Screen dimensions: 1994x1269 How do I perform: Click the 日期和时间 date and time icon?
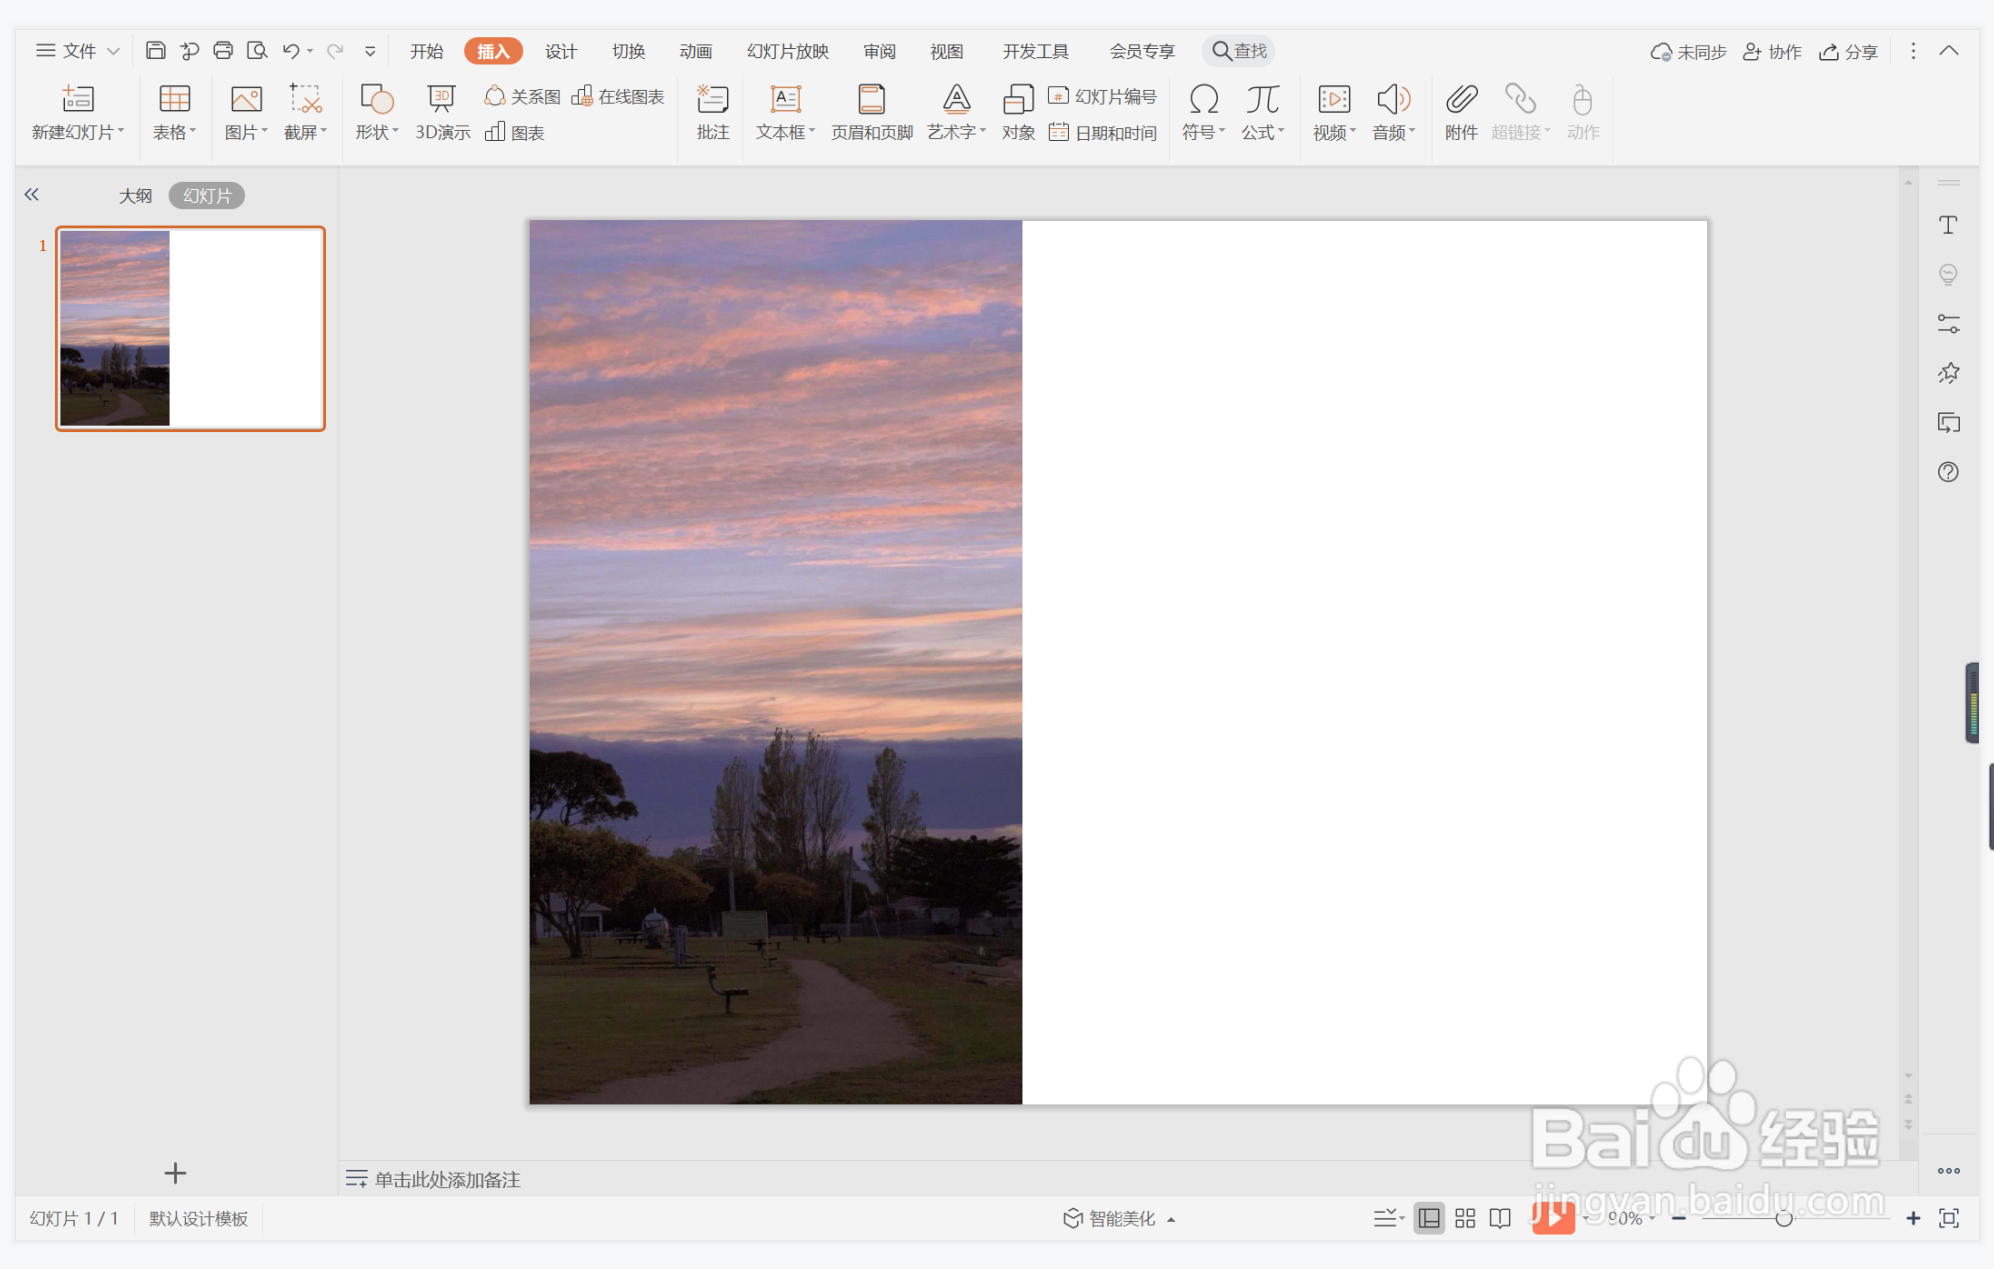(x=1058, y=132)
